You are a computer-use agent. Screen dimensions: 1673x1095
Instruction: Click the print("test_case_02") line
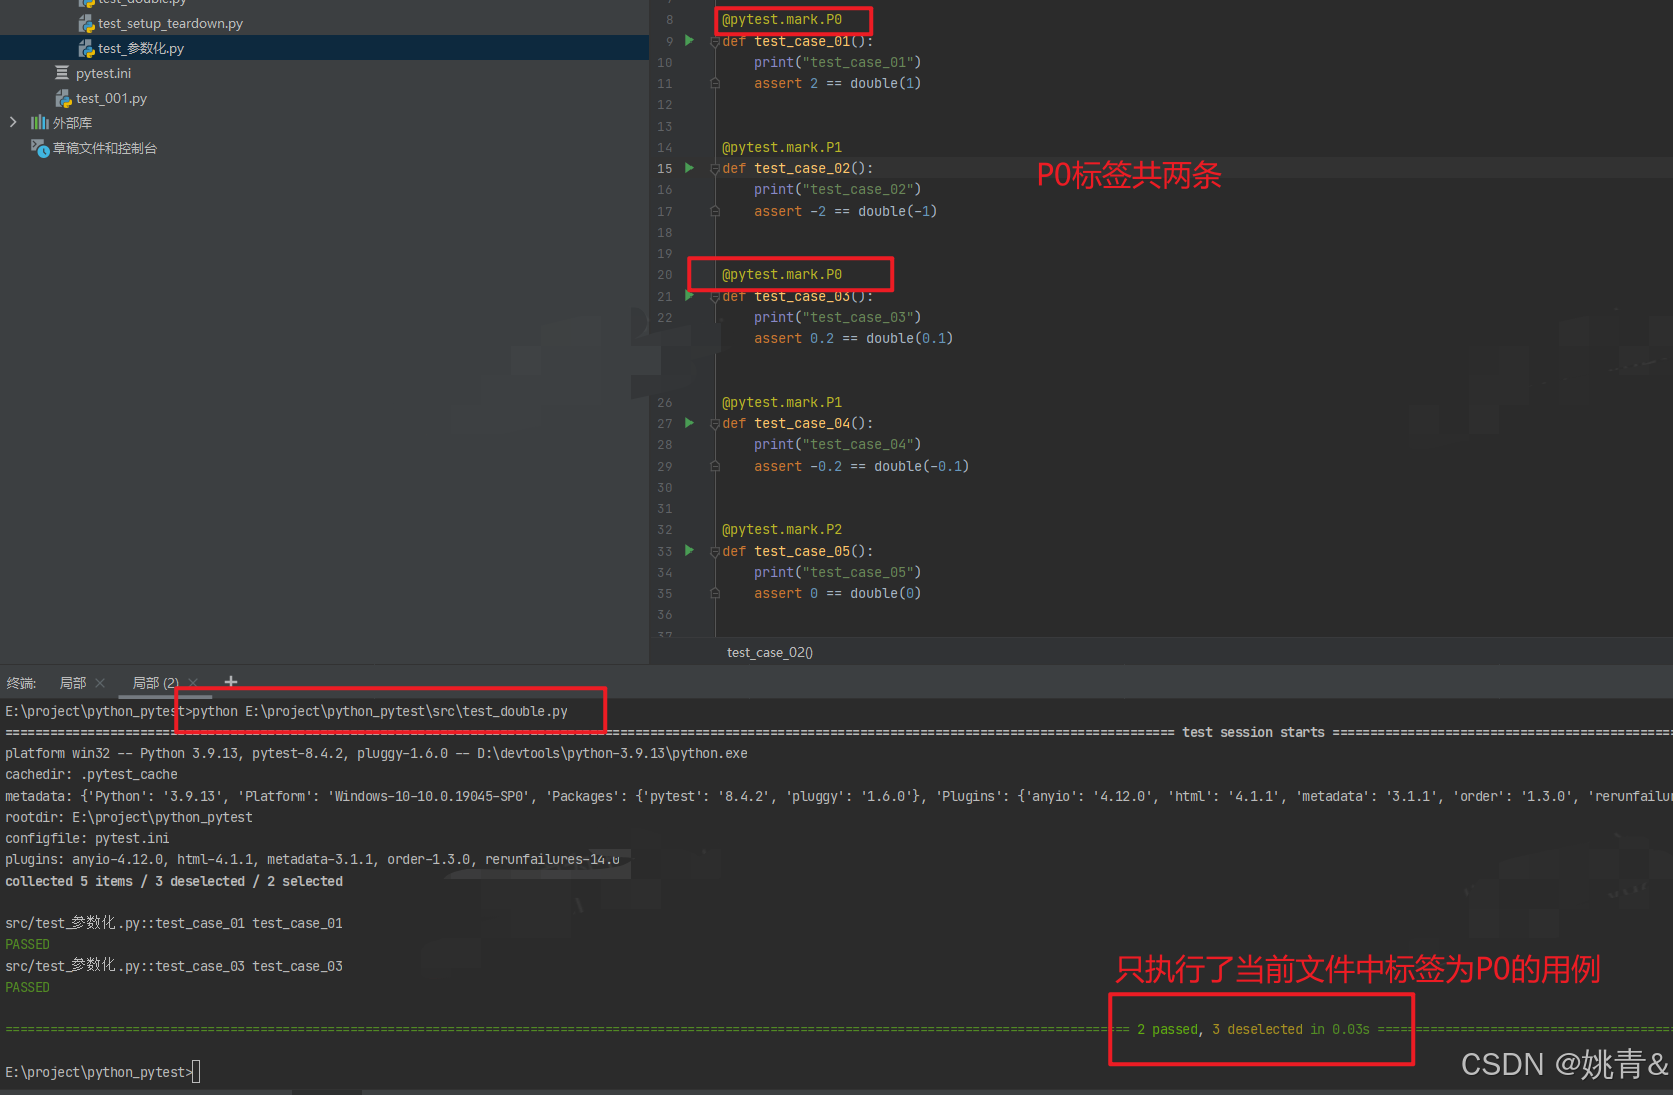838,189
